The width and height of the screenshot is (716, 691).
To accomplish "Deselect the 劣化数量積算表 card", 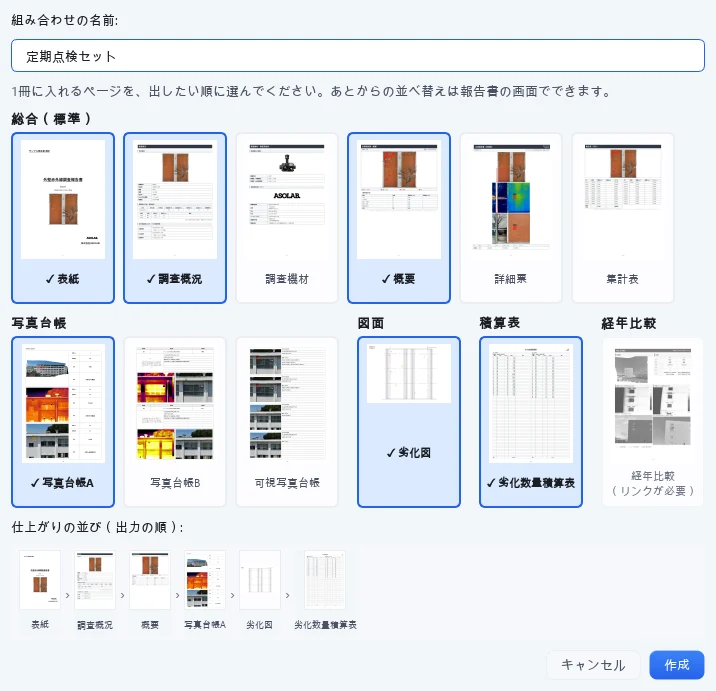I will click(531, 422).
